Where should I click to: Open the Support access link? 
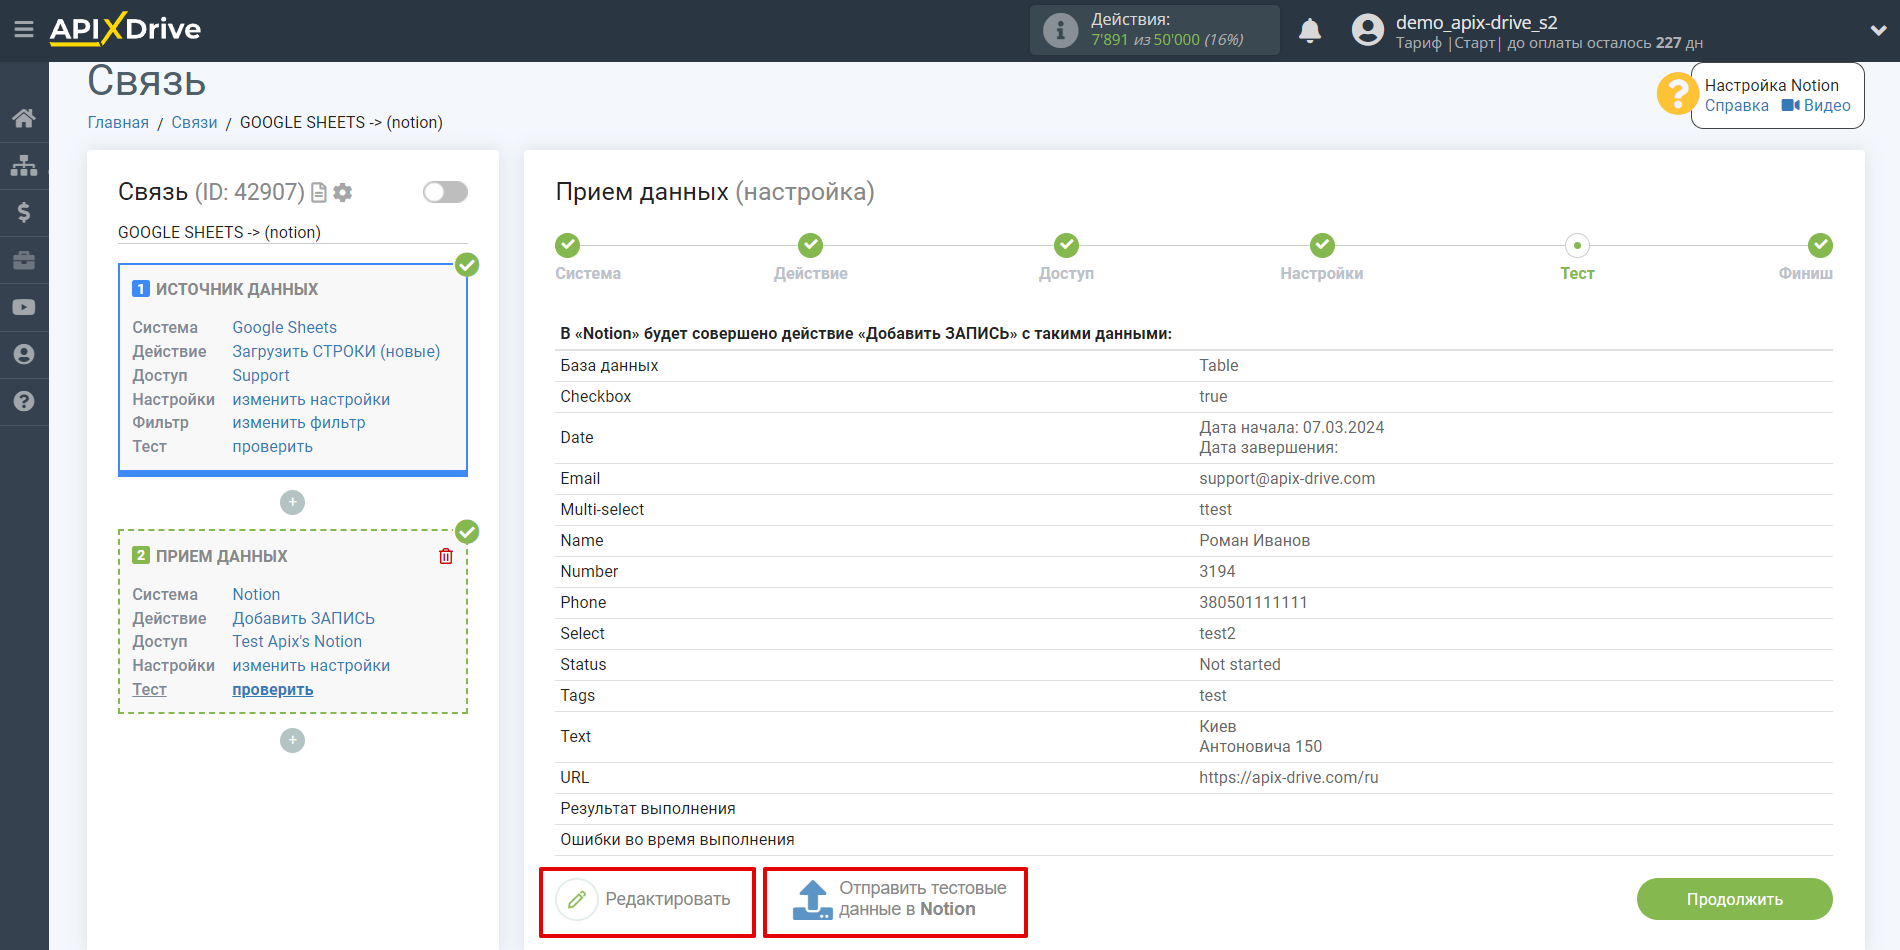(260, 376)
